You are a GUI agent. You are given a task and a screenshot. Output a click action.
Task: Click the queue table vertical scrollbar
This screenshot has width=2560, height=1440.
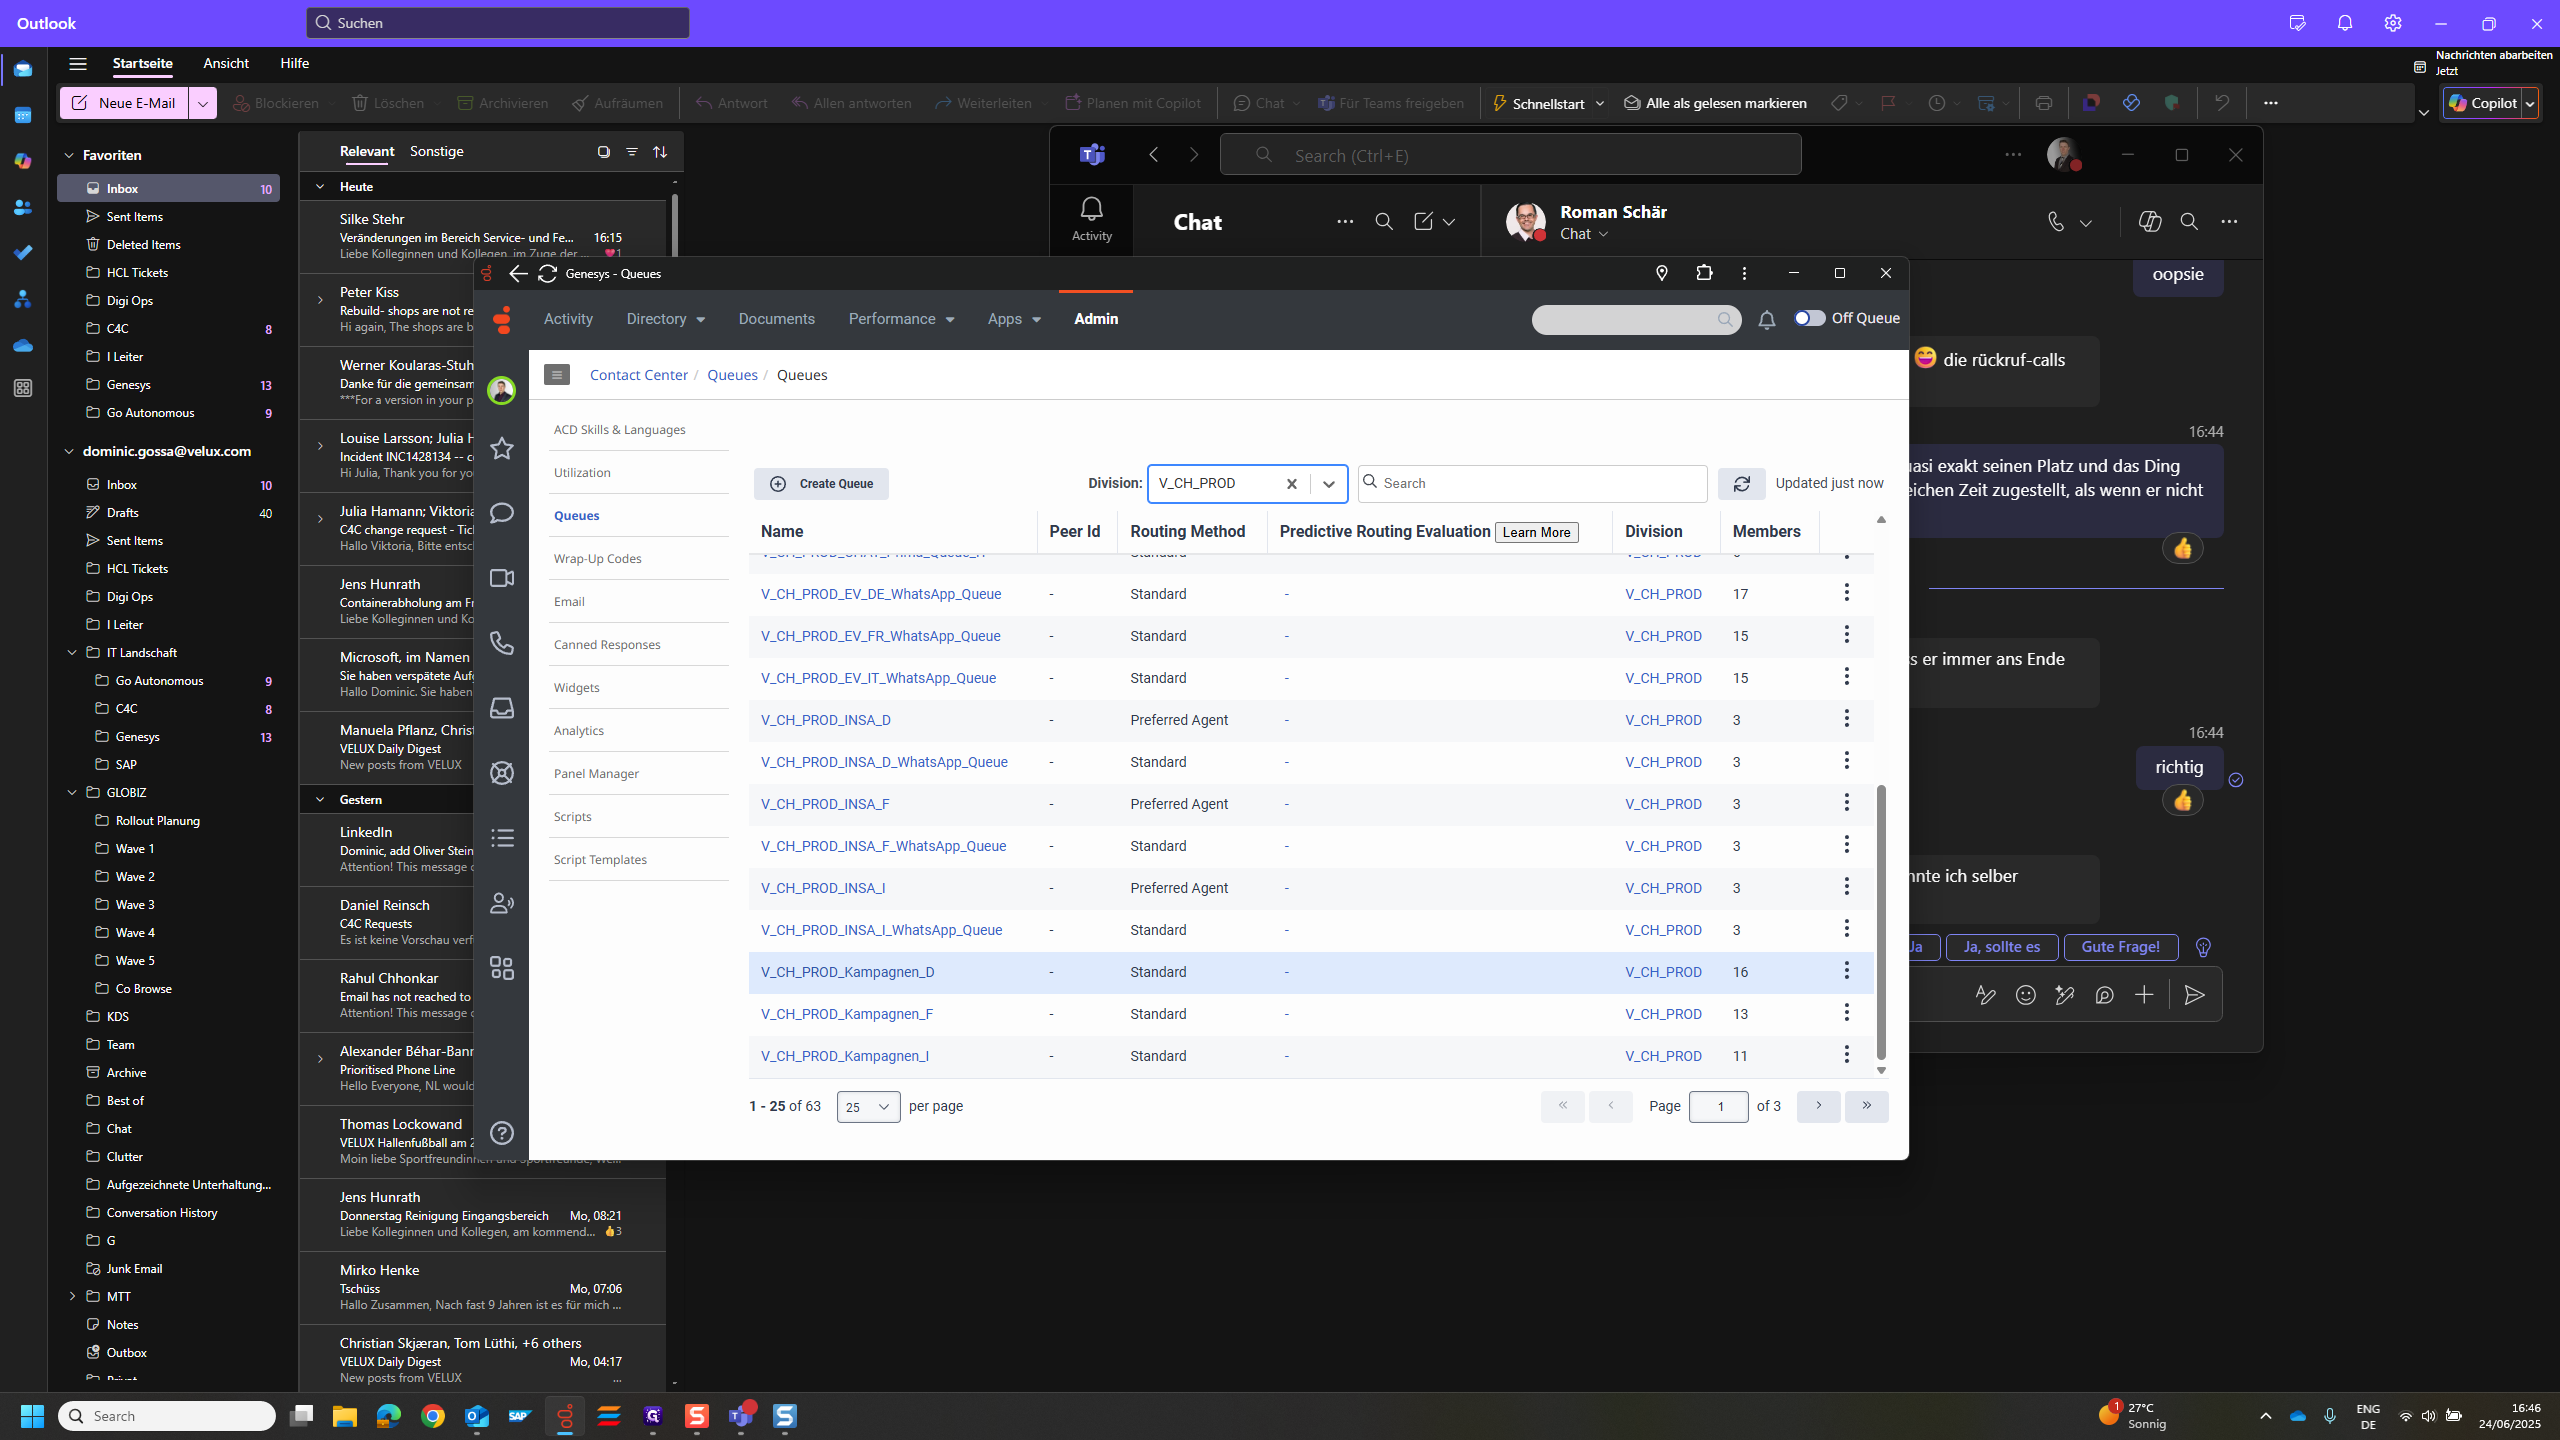(1881, 920)
